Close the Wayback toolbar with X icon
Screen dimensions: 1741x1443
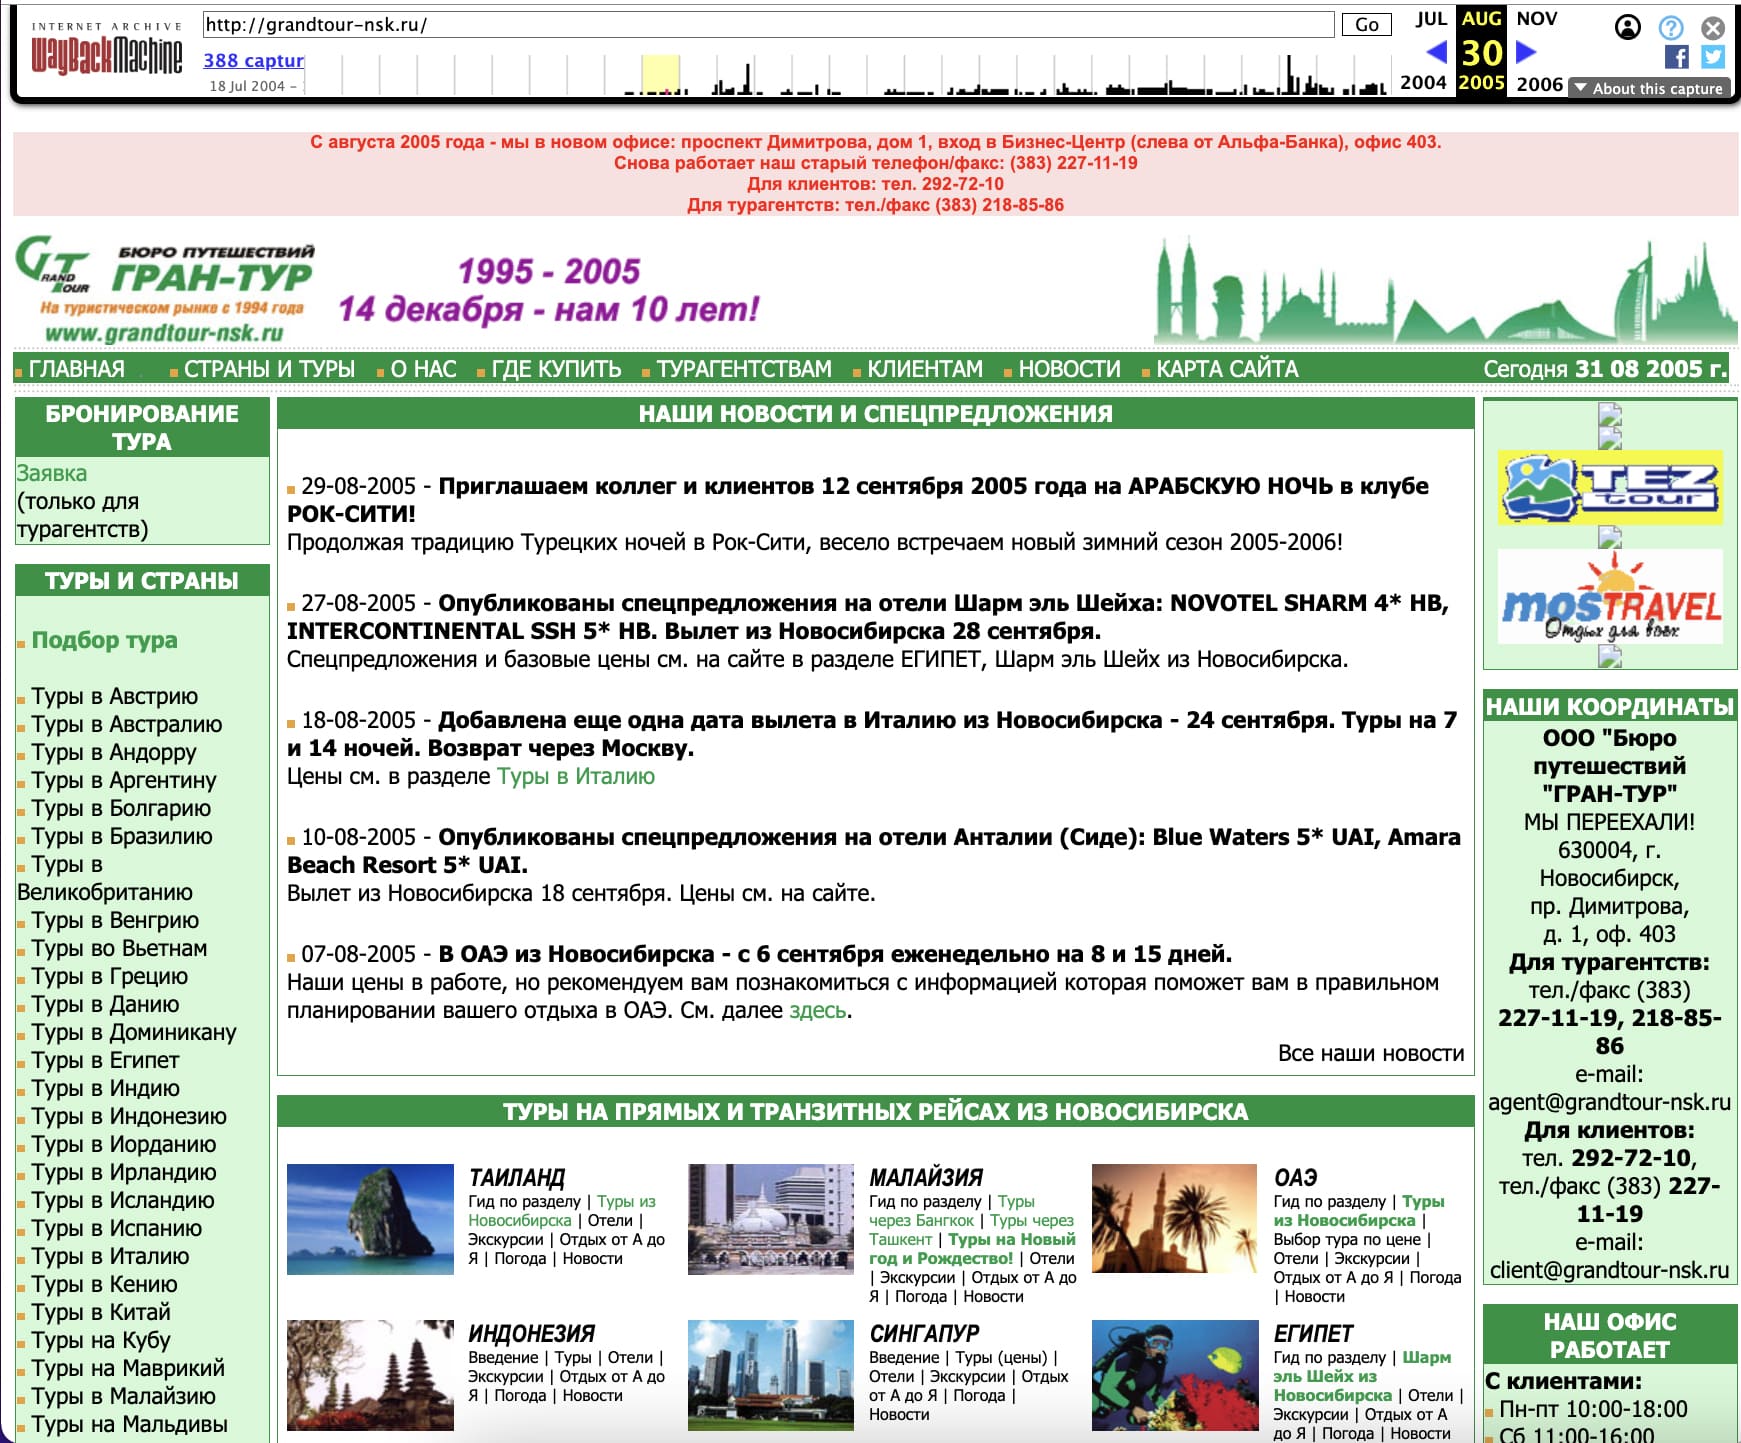click(x=1713, y=27)
